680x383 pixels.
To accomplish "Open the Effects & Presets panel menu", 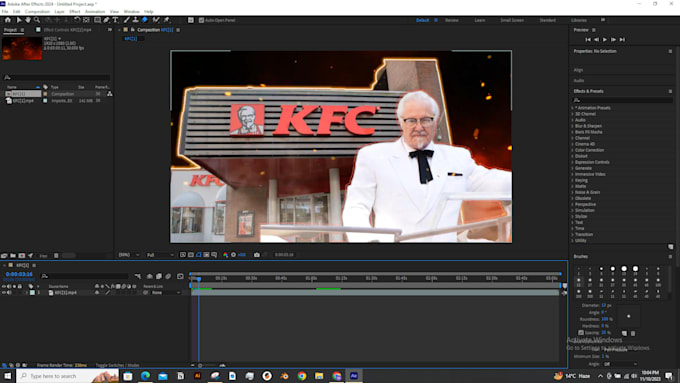I will point(670,91).
